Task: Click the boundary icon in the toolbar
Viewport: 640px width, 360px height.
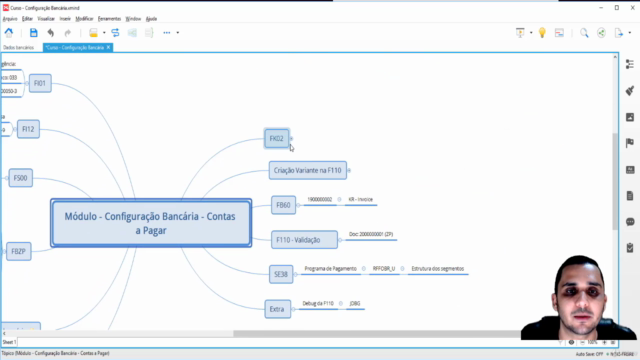Action: click(132, 33)
